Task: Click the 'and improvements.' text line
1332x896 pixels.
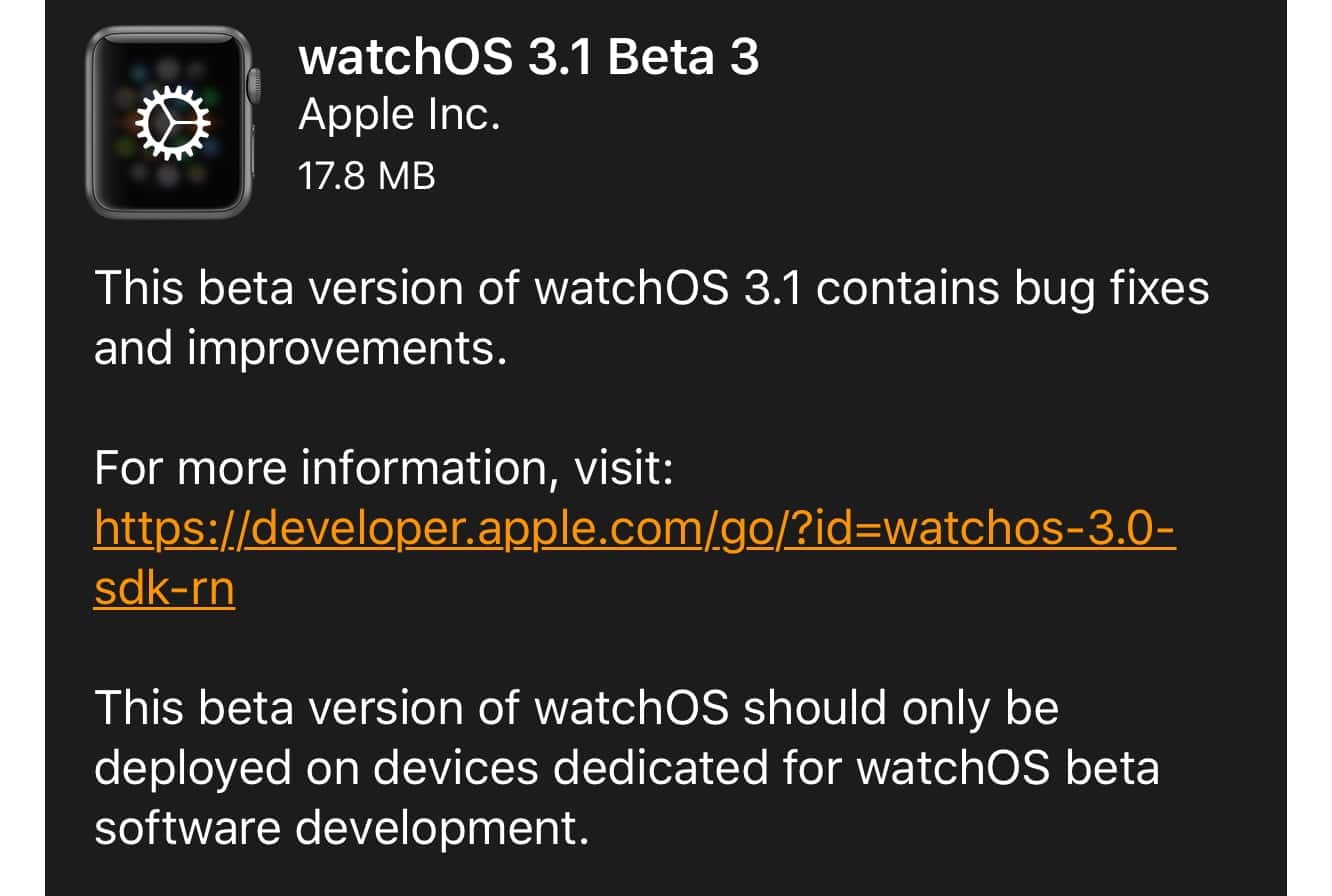Action: 295,350
